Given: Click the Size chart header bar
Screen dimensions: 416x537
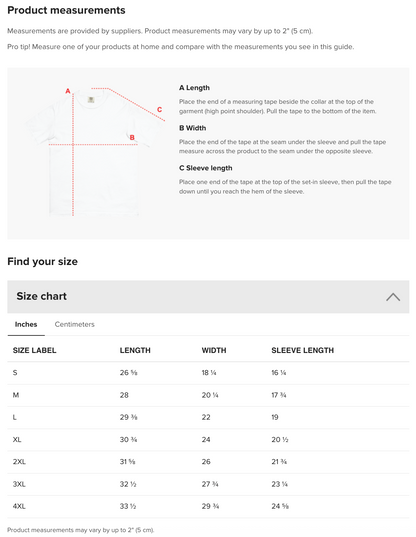Looking at the screenshot, I should 208,297.
